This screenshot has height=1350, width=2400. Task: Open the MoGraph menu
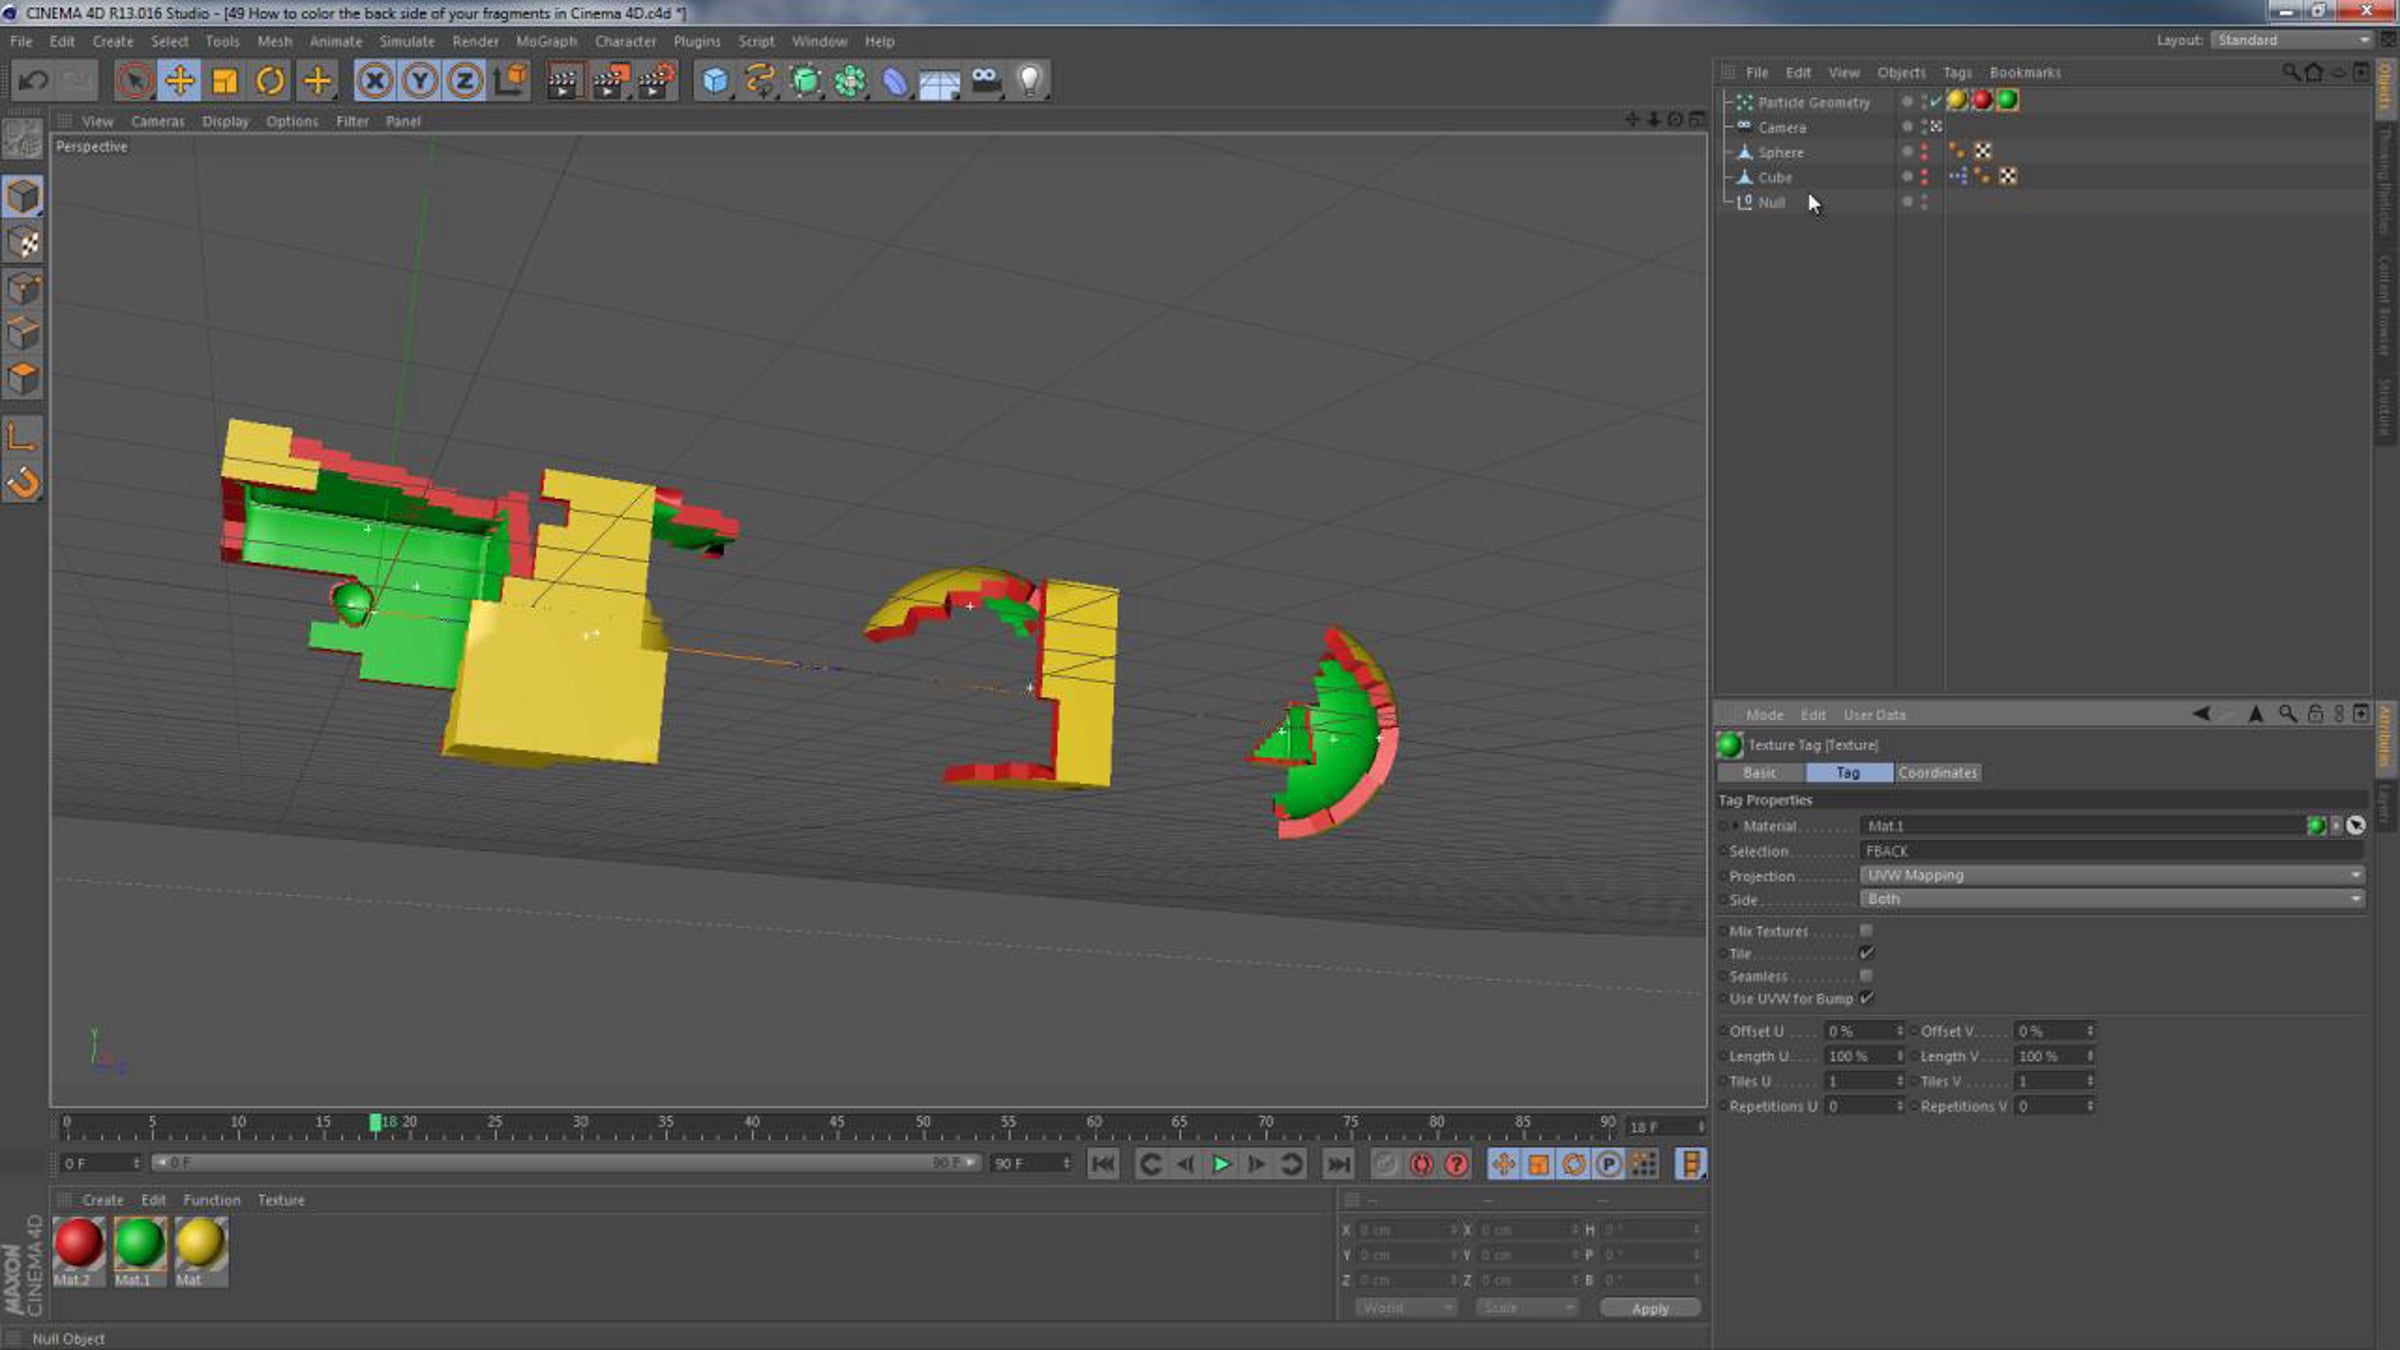[x=546, y=41]
